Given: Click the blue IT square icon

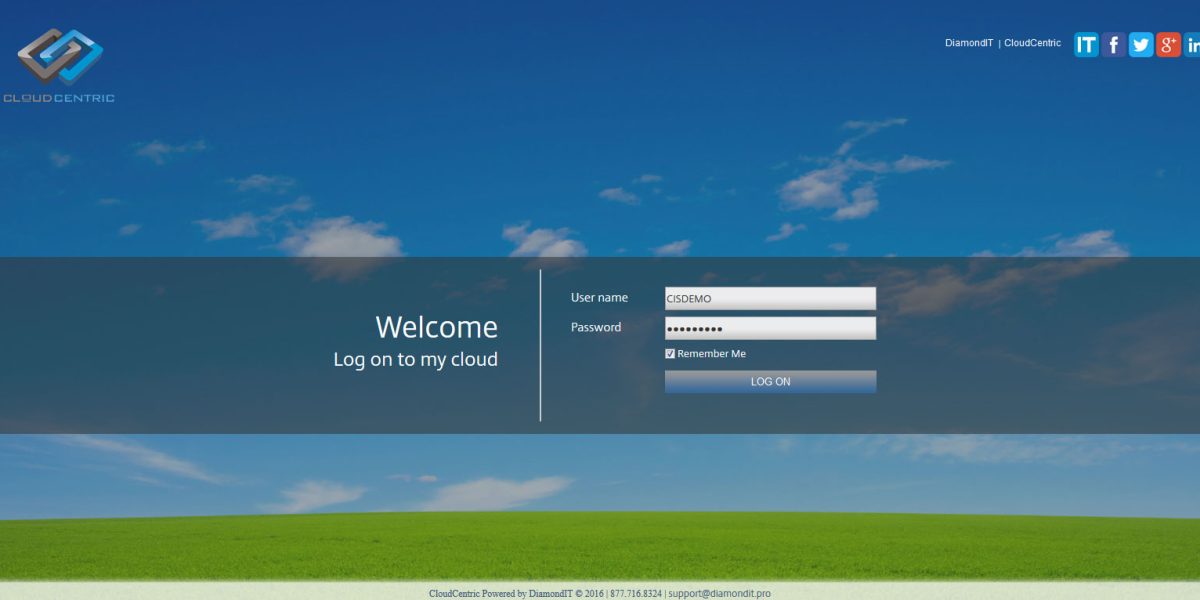Looking at the screenshot, I should (x=1085, y=44).
